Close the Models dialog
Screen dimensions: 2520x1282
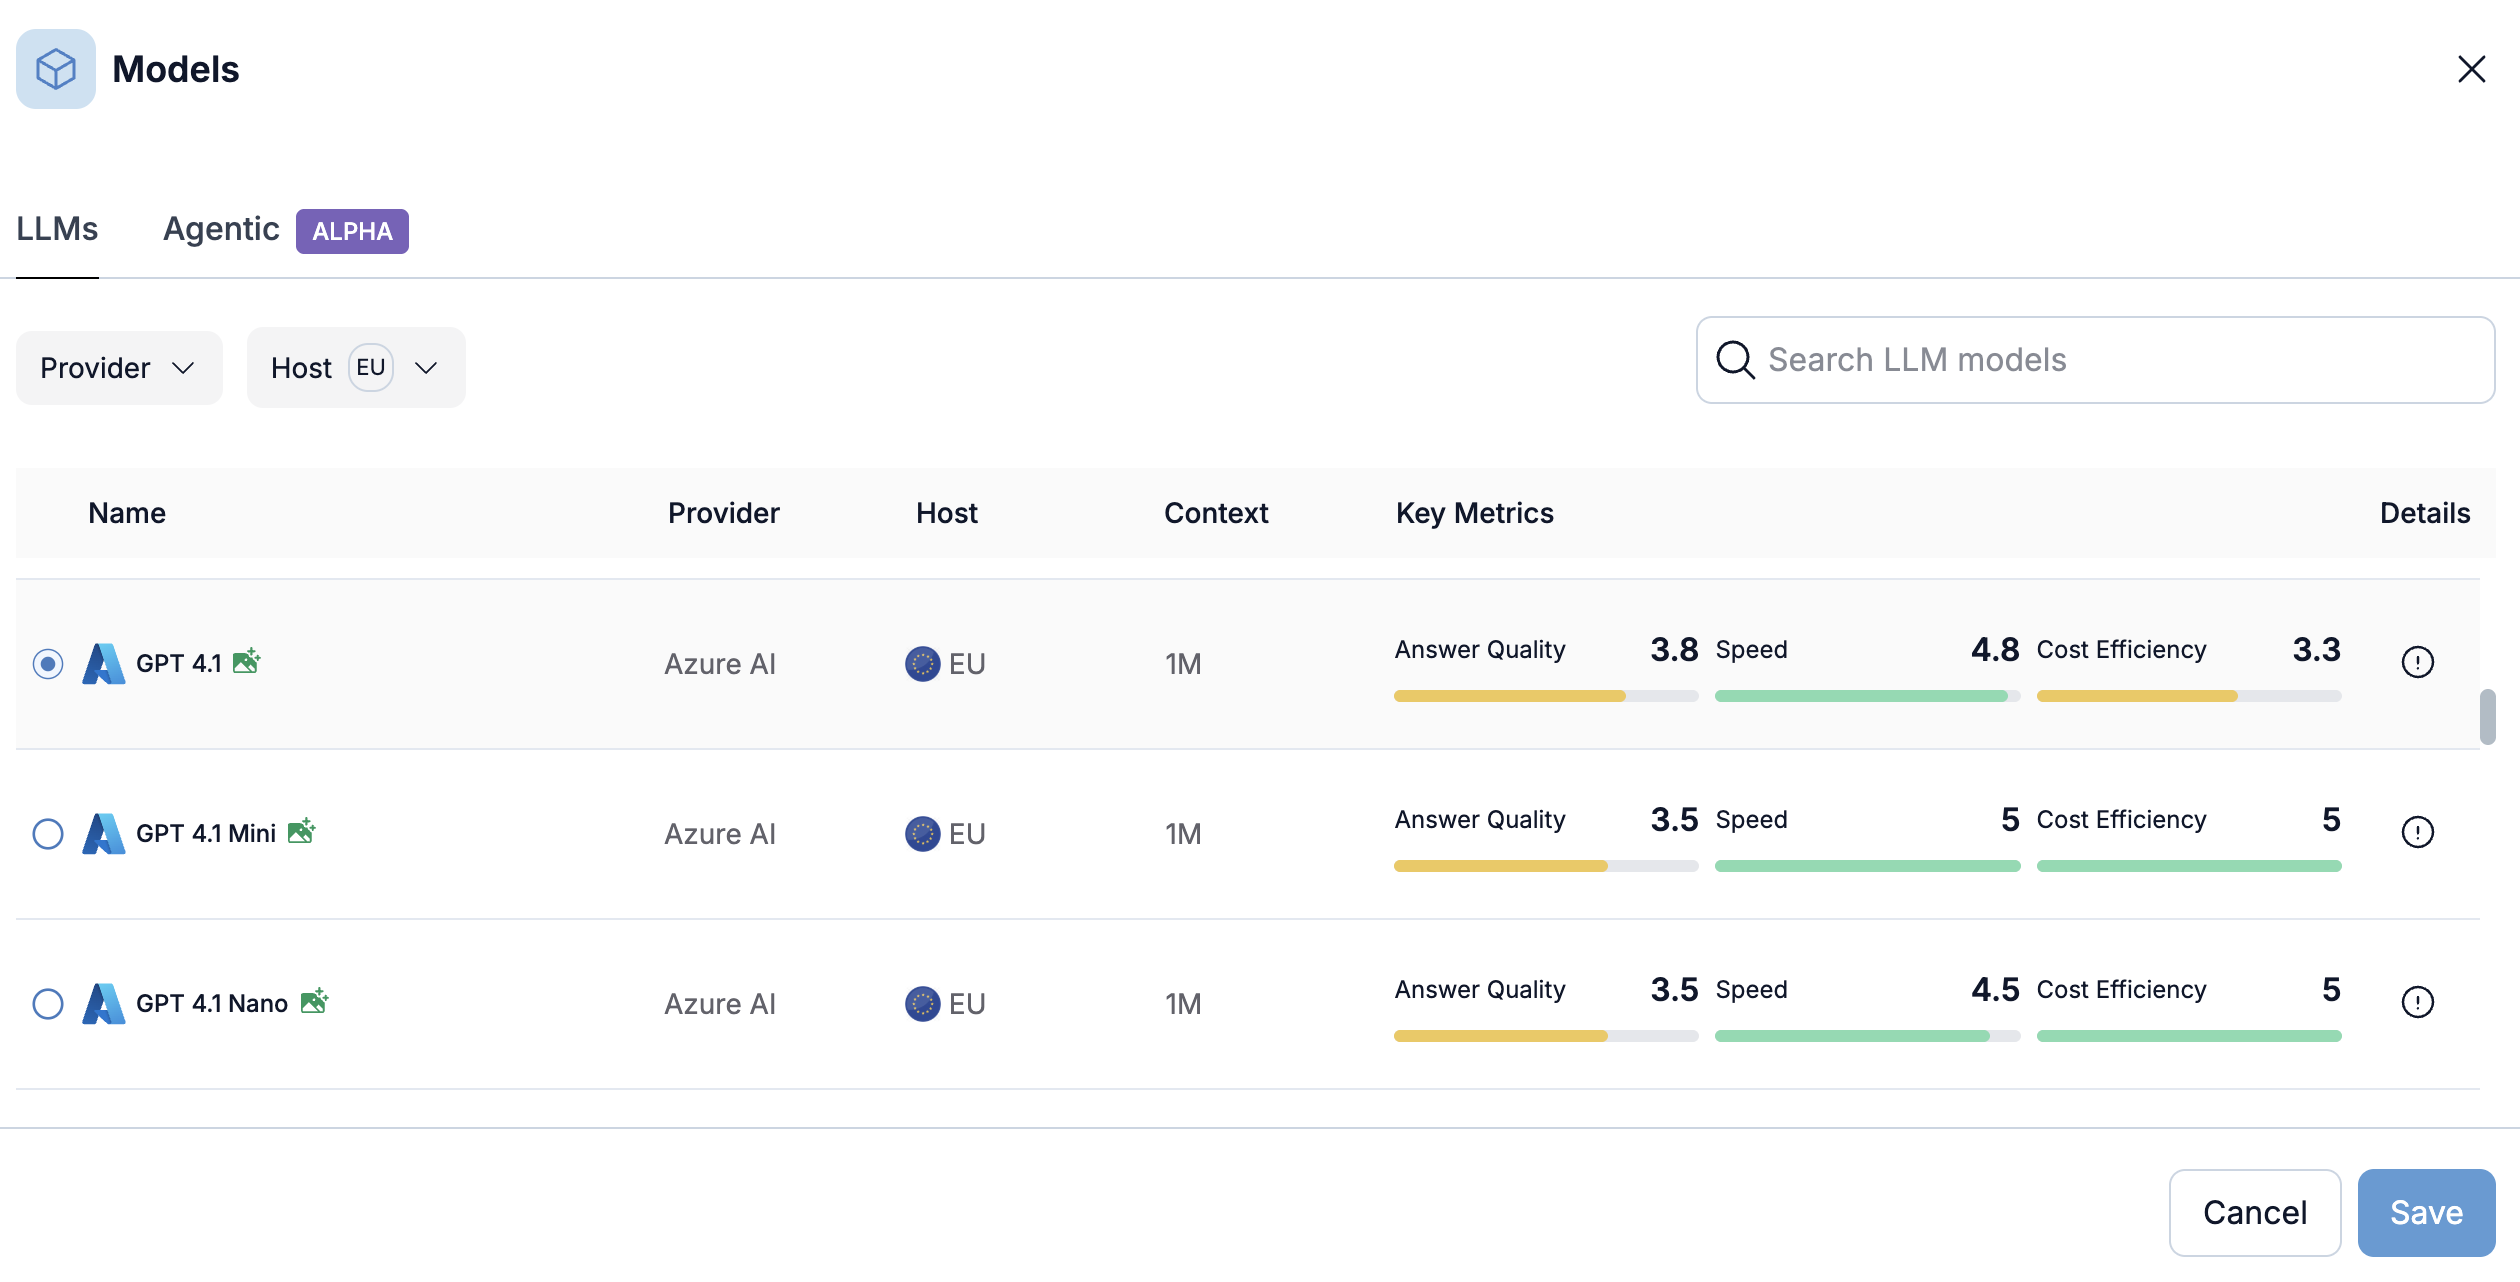tap(2471, 69)
